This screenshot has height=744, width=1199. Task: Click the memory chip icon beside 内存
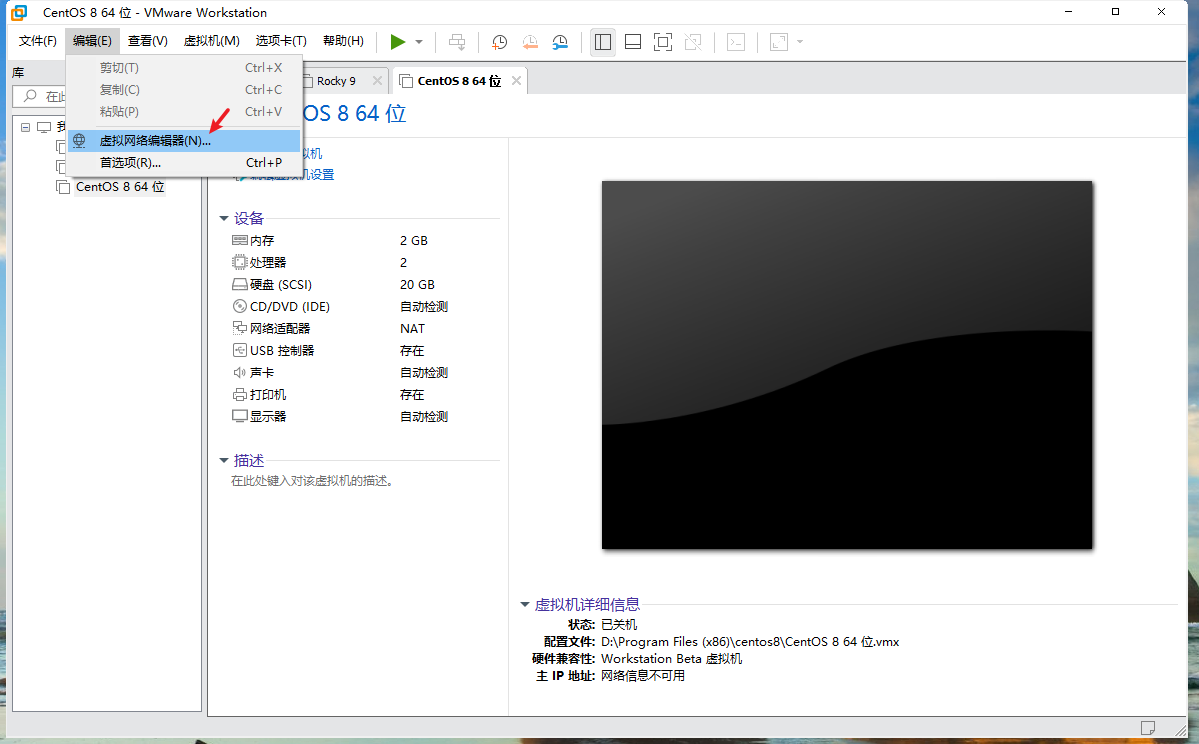(x=239, y=240)
